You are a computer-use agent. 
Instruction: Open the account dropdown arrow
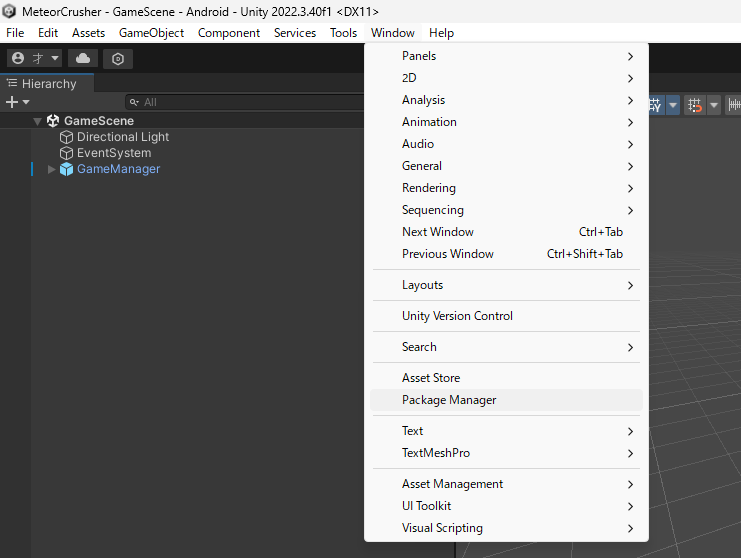[55, 58]
